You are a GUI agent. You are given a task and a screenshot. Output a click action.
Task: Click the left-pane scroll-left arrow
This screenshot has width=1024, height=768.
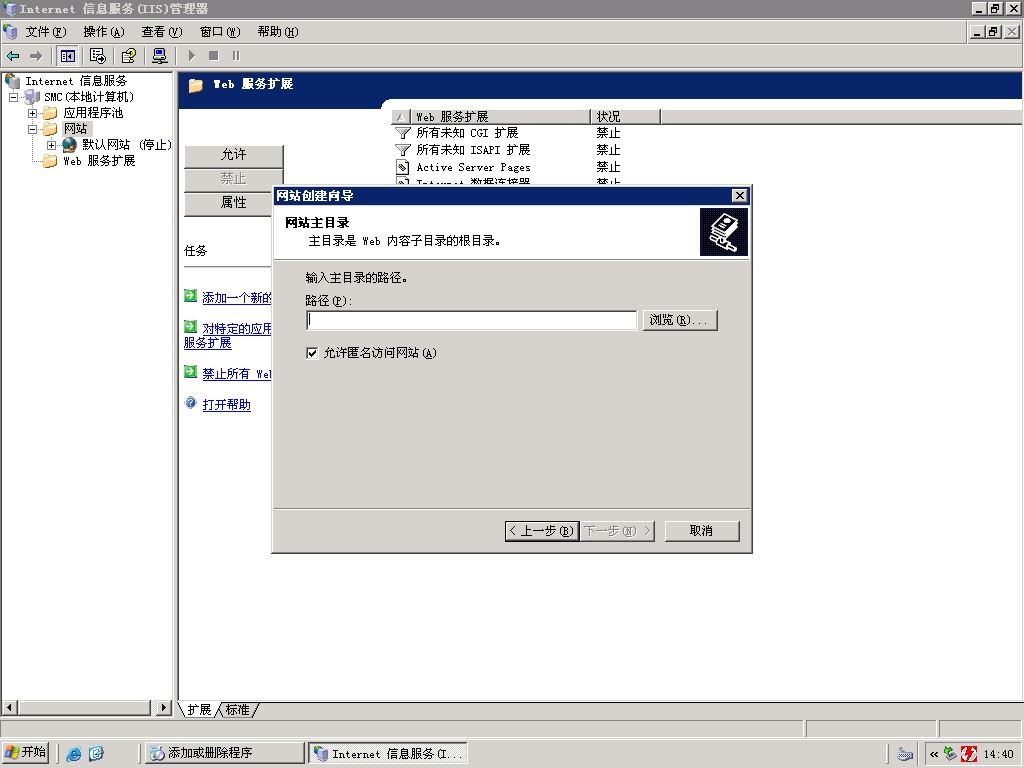(x=9, y=708)
